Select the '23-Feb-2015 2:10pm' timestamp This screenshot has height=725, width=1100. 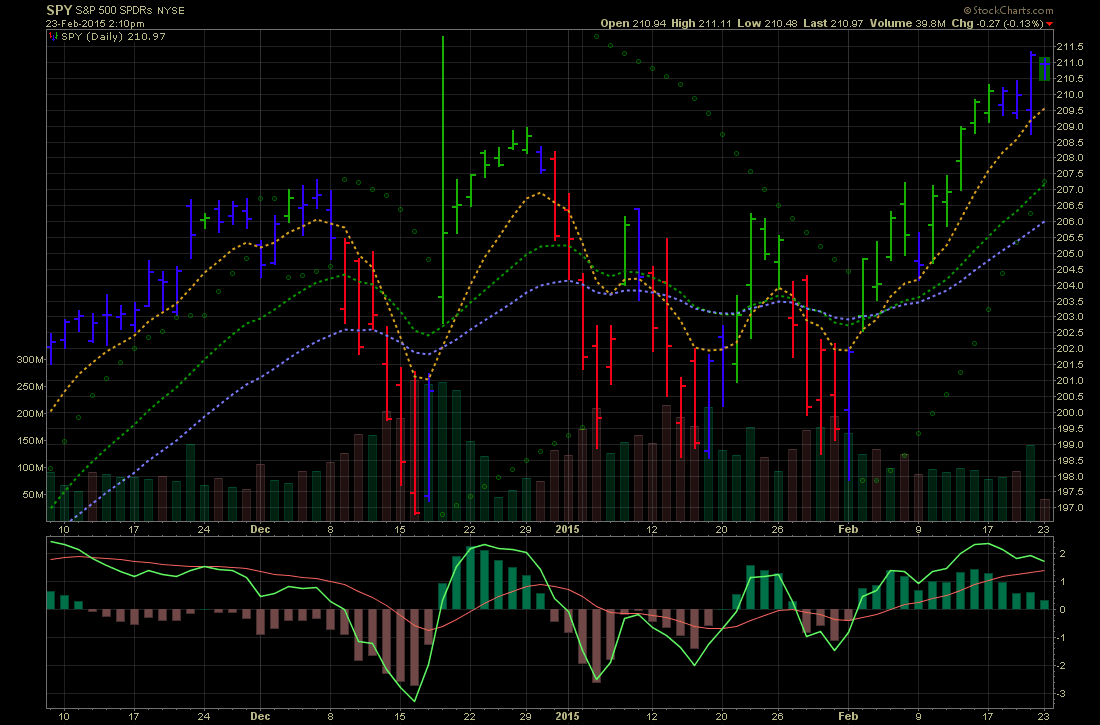[95, 23]
